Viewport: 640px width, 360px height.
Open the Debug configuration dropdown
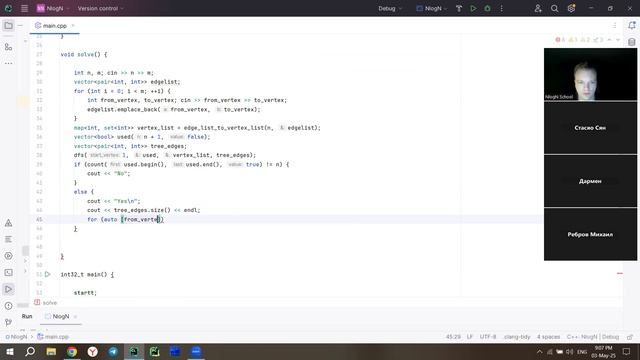point(390,8)
